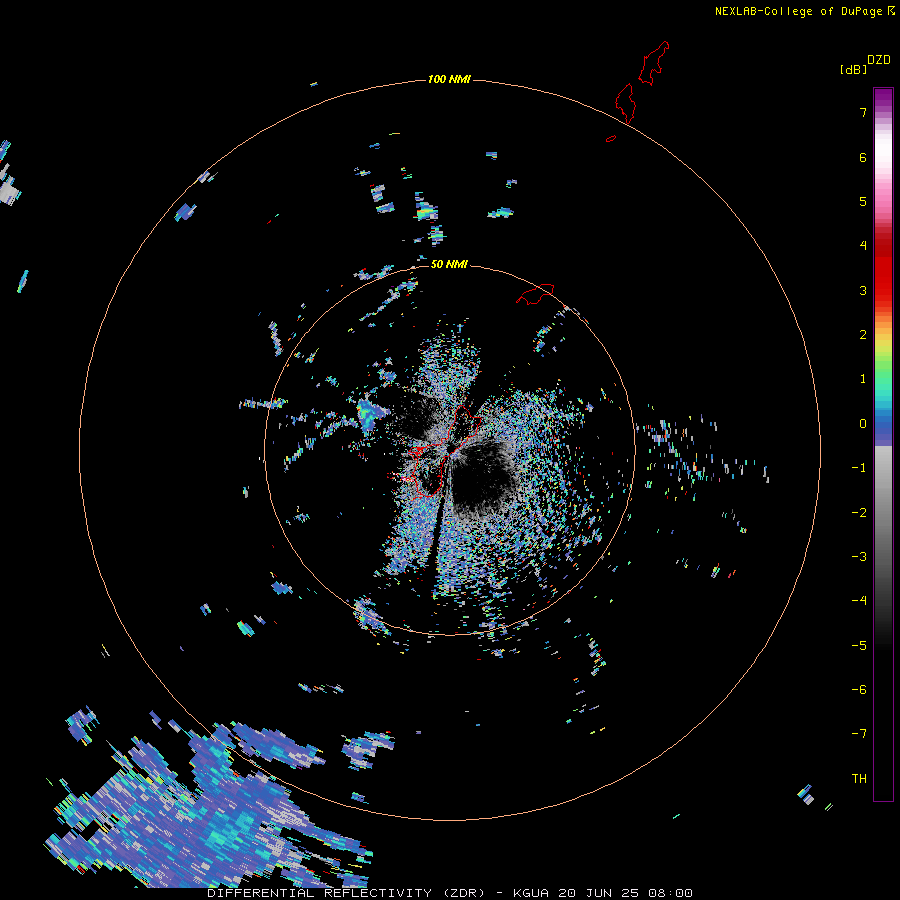Image resolution: width=900 pixels, height=900 pixels.
Task: Click the -1 value on the color scale
Action: tap(859, 468)
